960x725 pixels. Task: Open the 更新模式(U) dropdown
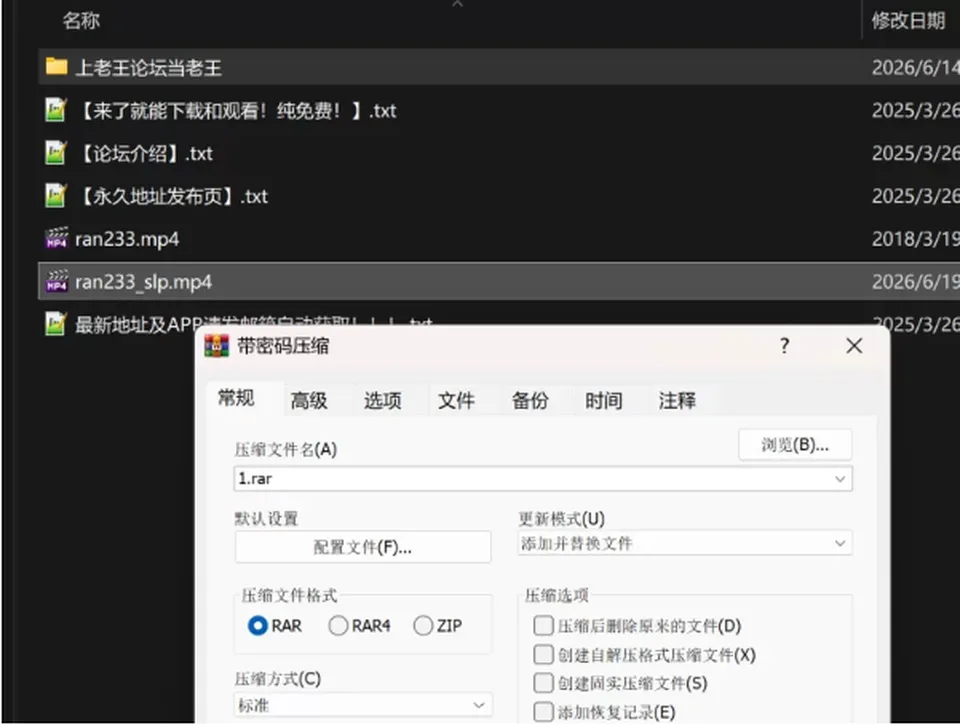point(684,543)
